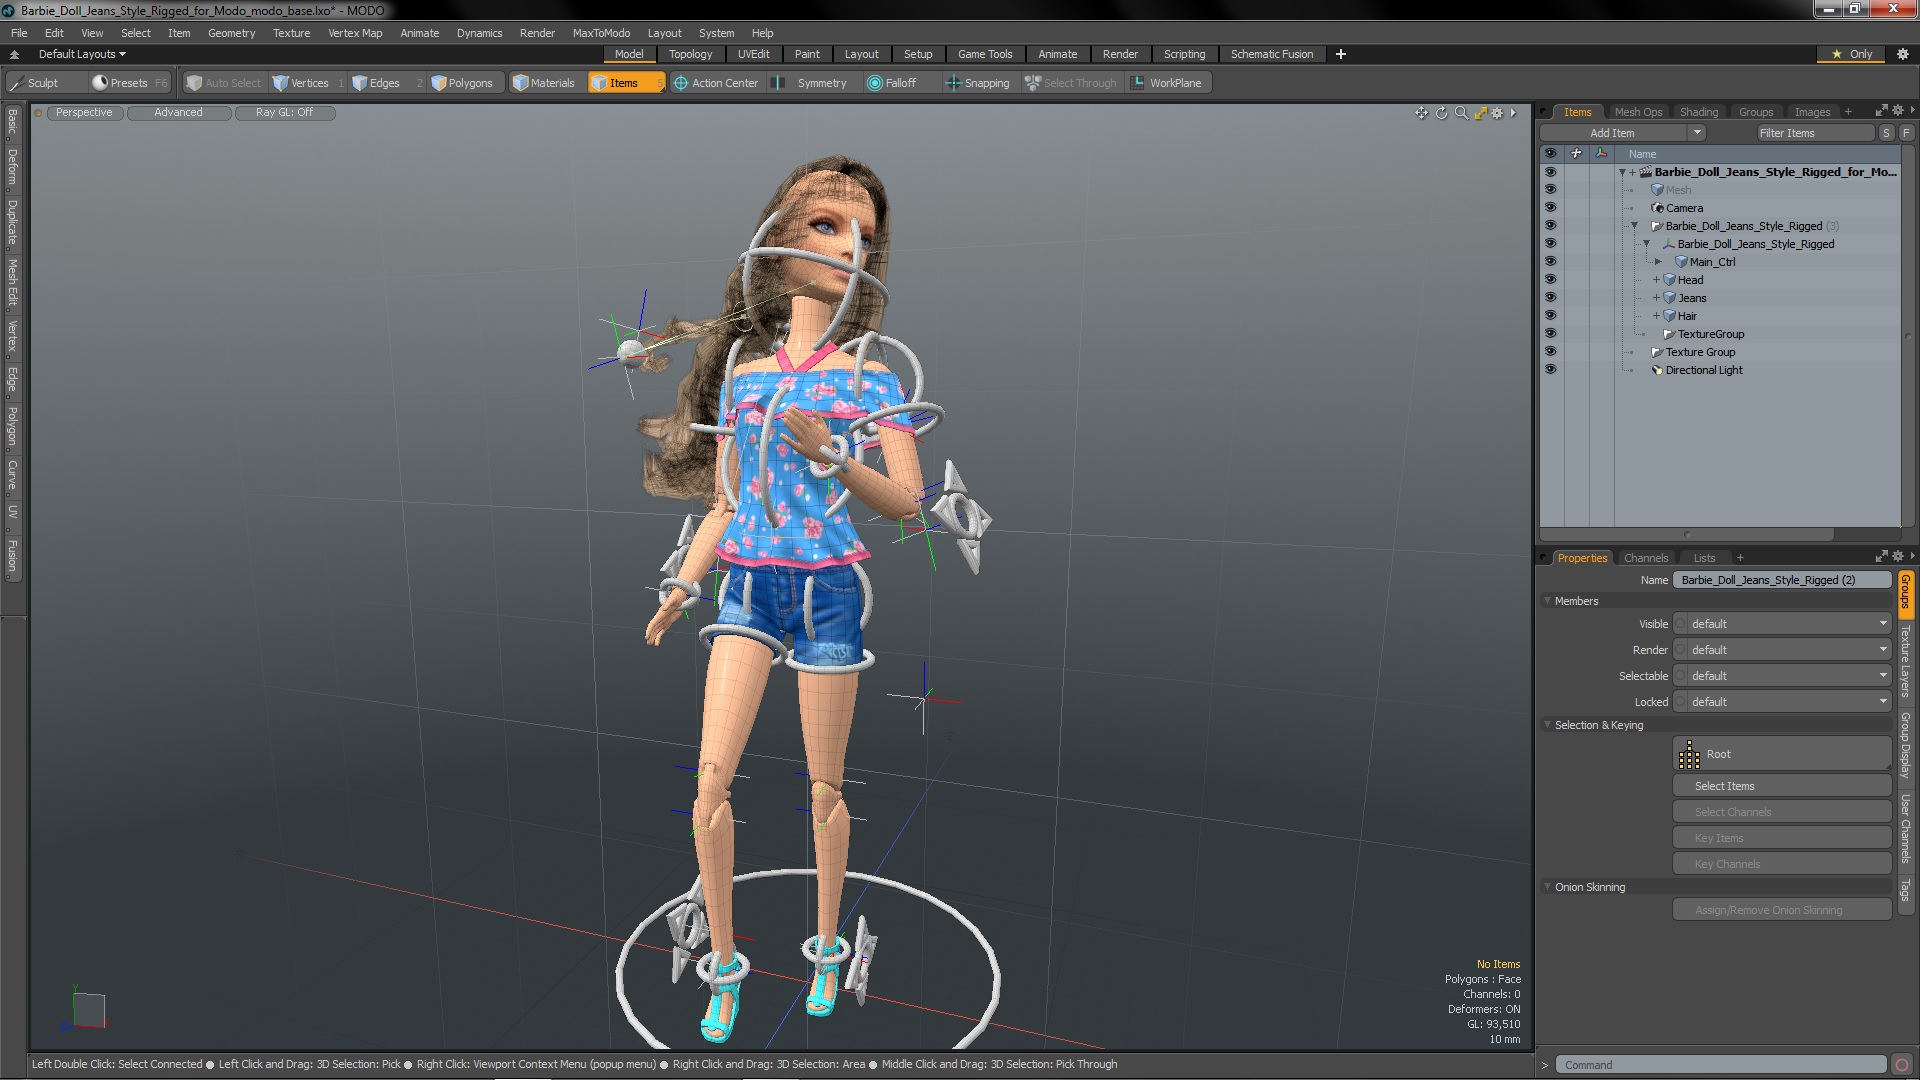This screenshot has height=1080, width=1920.
Task: Open the Presets browser
Action: point(129,83)
